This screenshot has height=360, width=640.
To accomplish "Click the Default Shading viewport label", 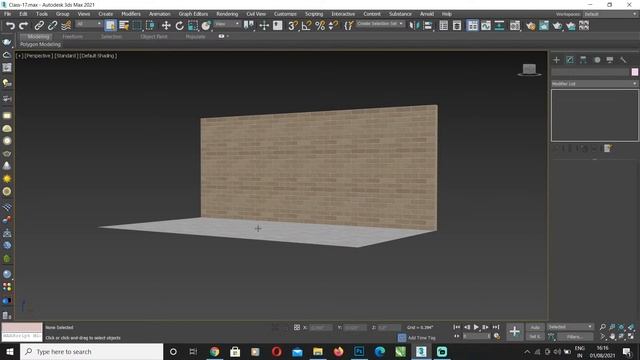I will (98, 56).
